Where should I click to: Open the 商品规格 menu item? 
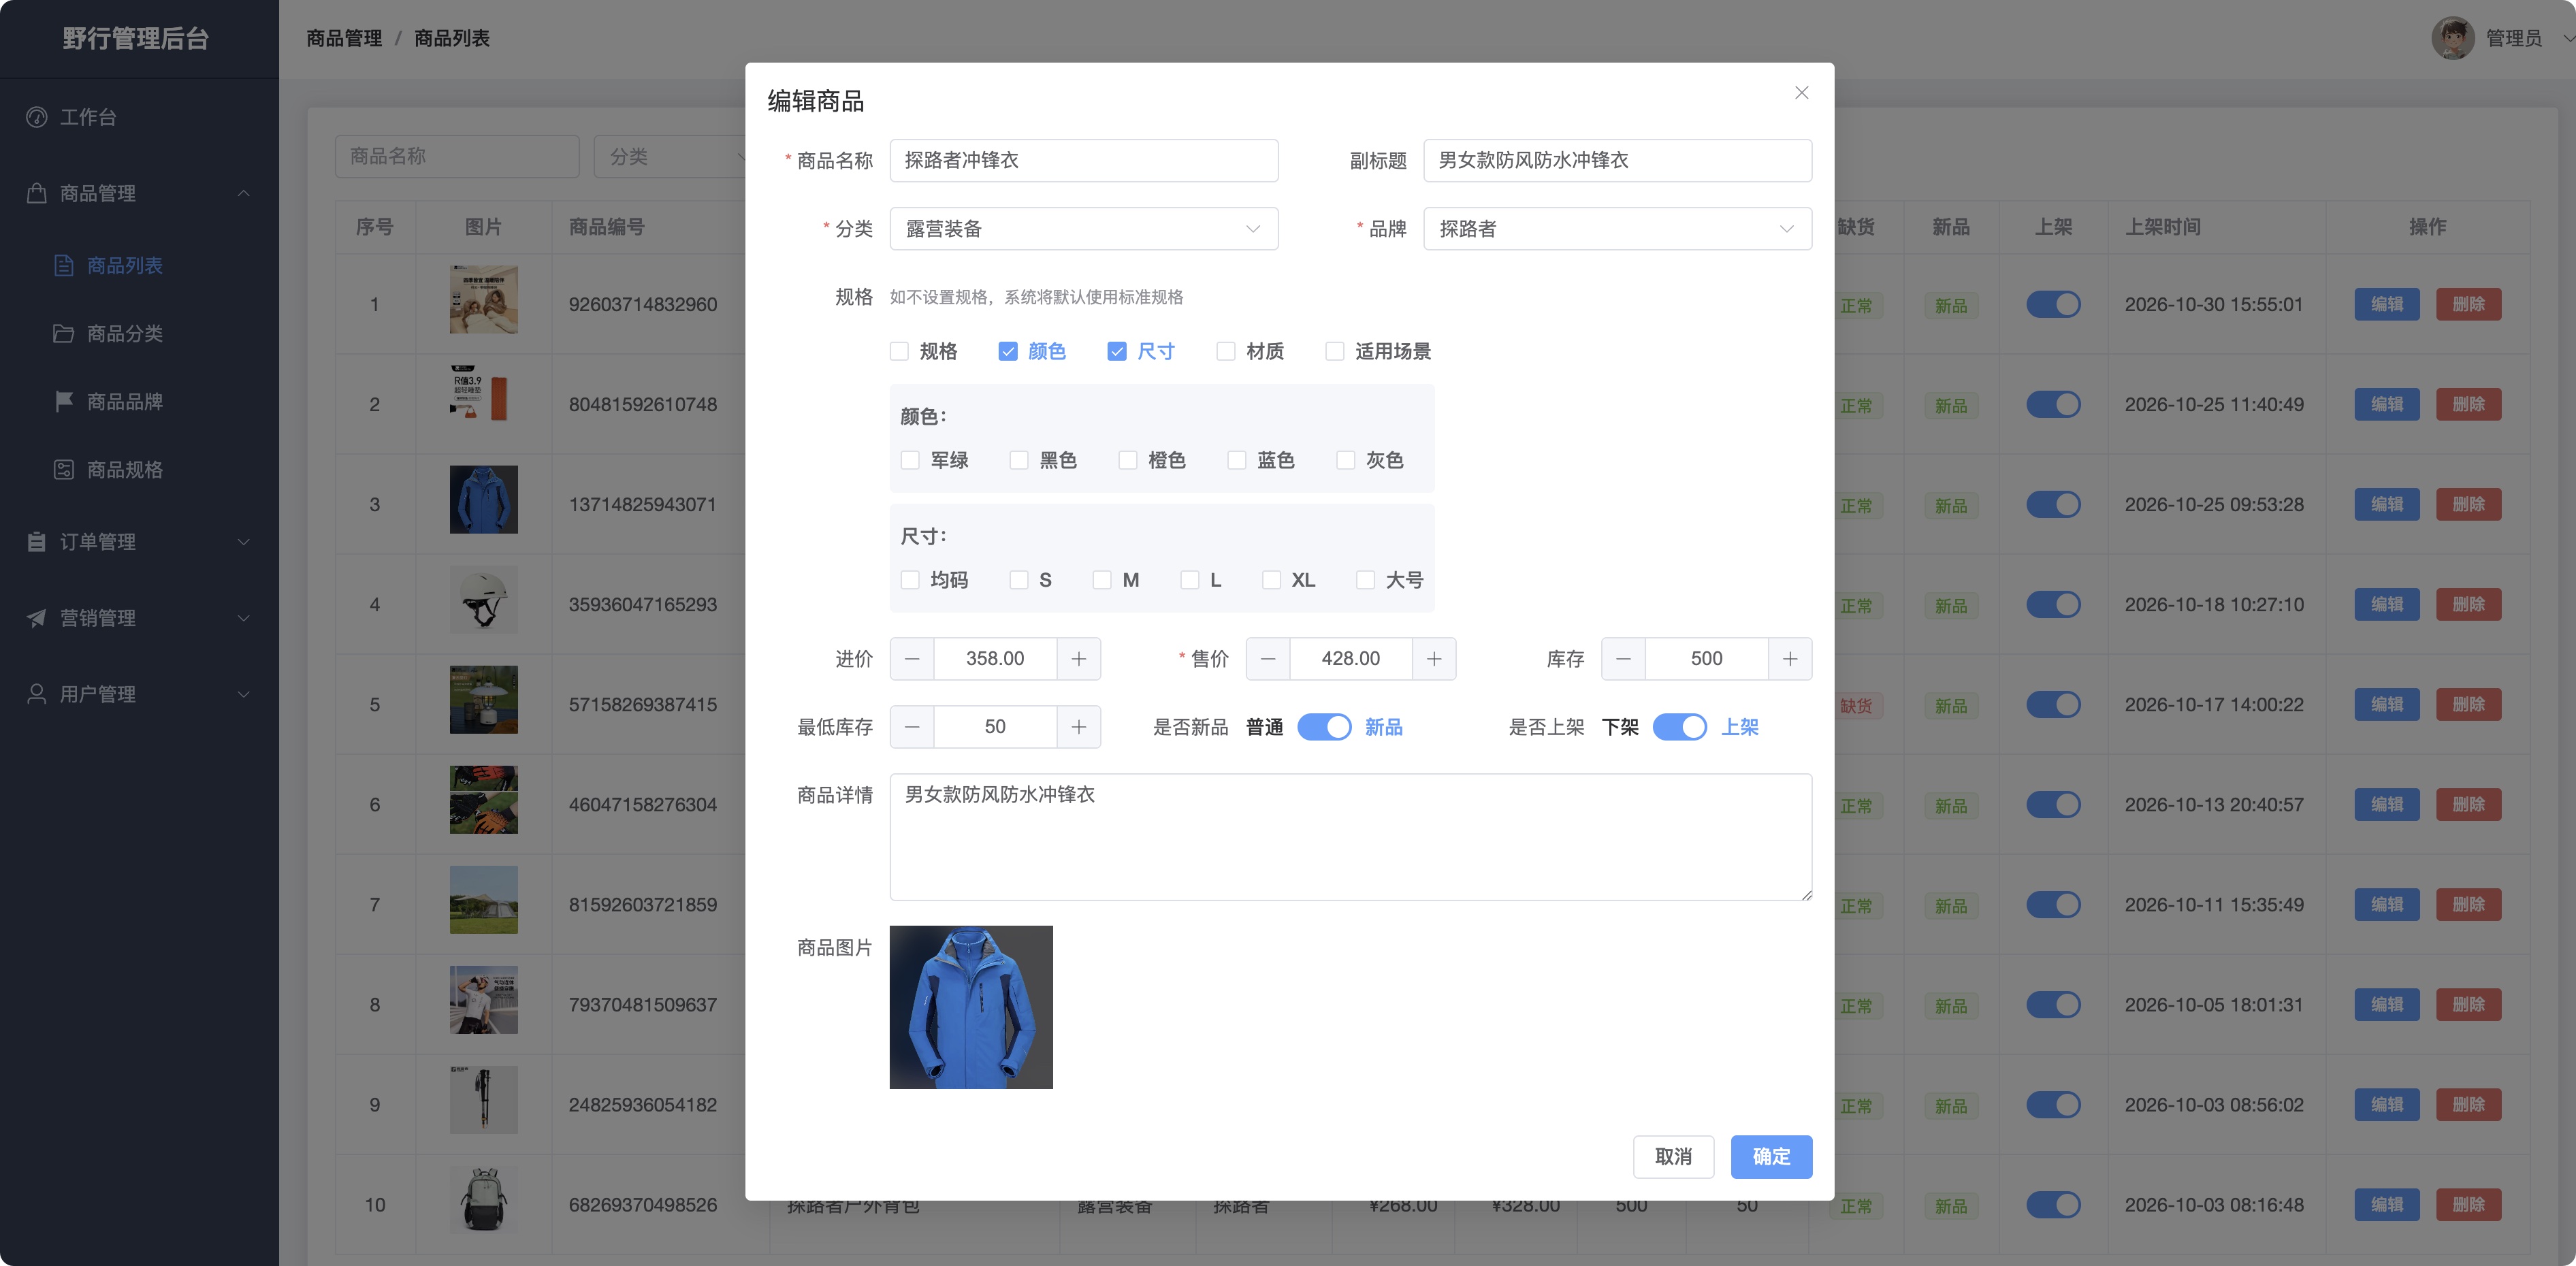pyautogui.click(x=140, y=469)
